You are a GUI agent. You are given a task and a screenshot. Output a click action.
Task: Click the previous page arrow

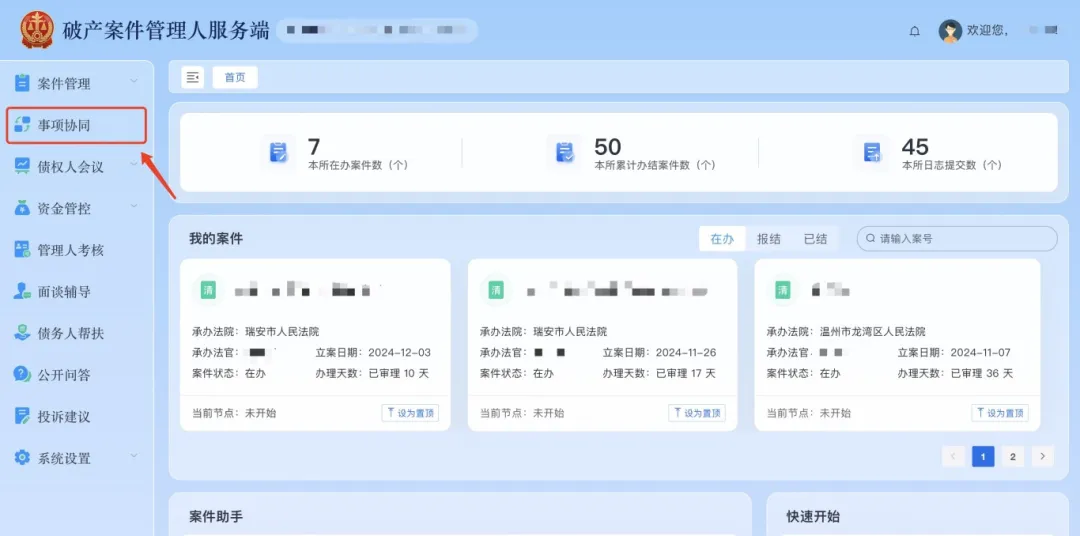tap(953, 456)
